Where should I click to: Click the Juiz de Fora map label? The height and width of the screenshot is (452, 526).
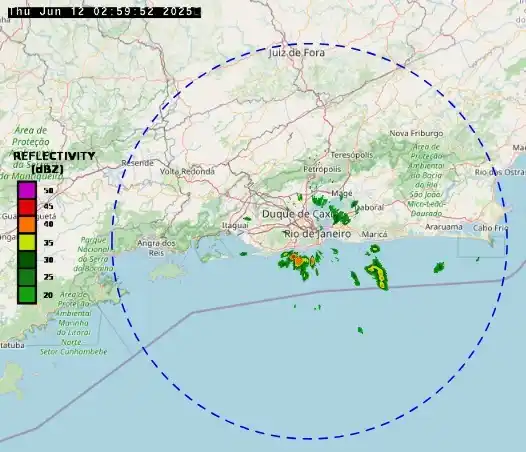coord(297,53)
